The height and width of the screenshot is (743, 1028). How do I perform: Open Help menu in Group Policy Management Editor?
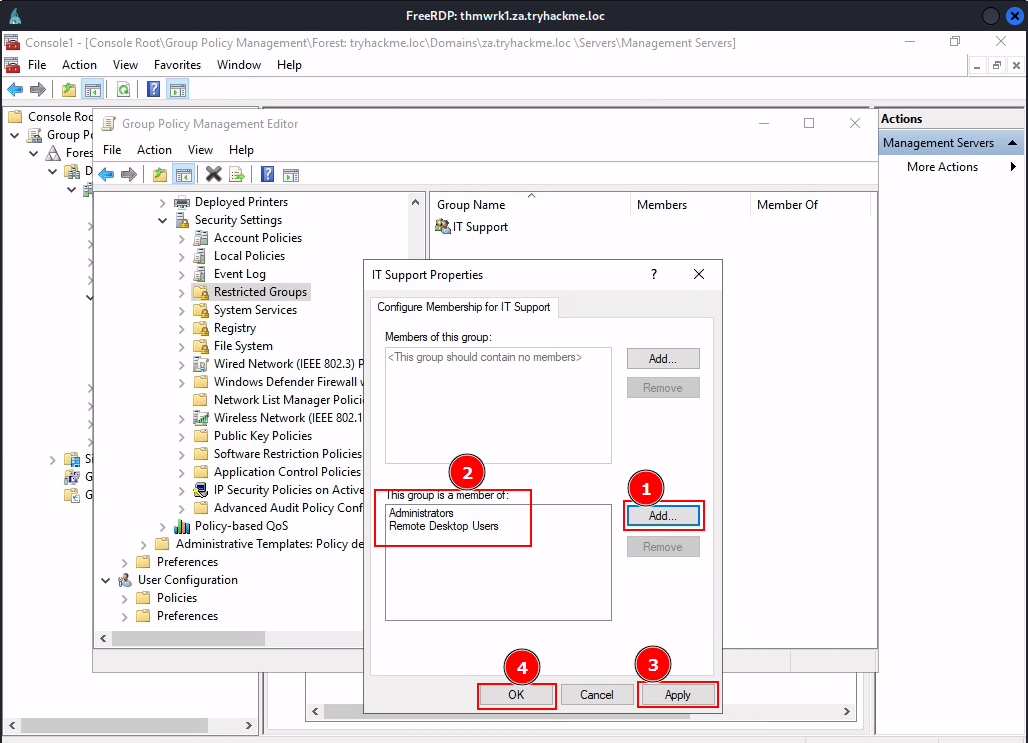pos(241,150)
